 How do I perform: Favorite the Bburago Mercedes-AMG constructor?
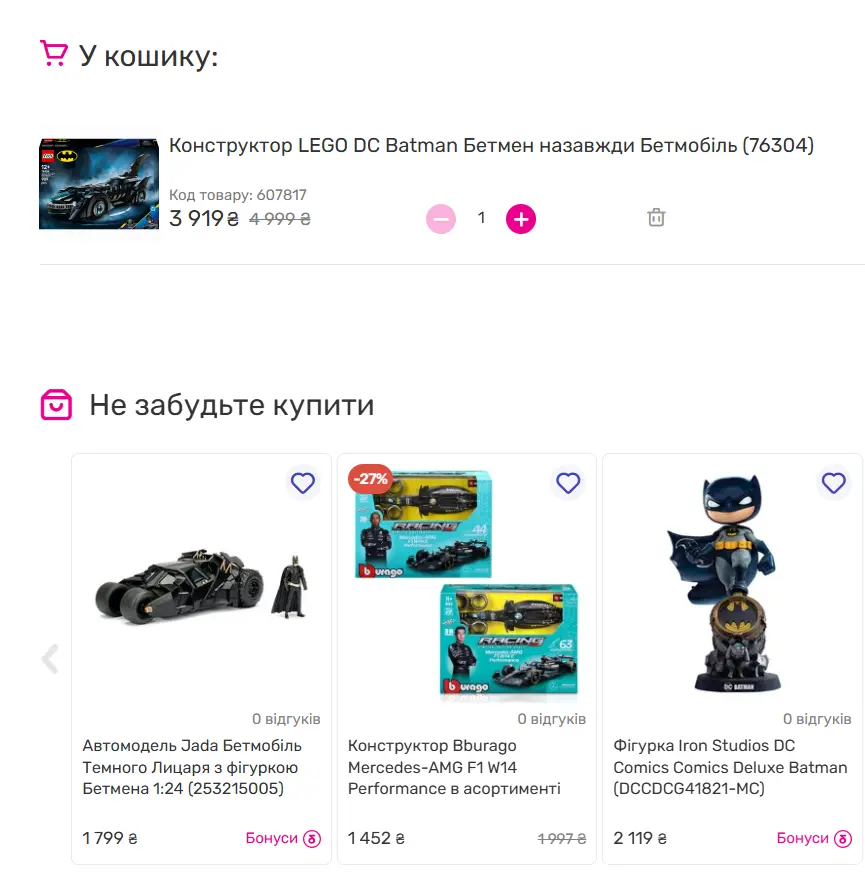tap(568, 483)
